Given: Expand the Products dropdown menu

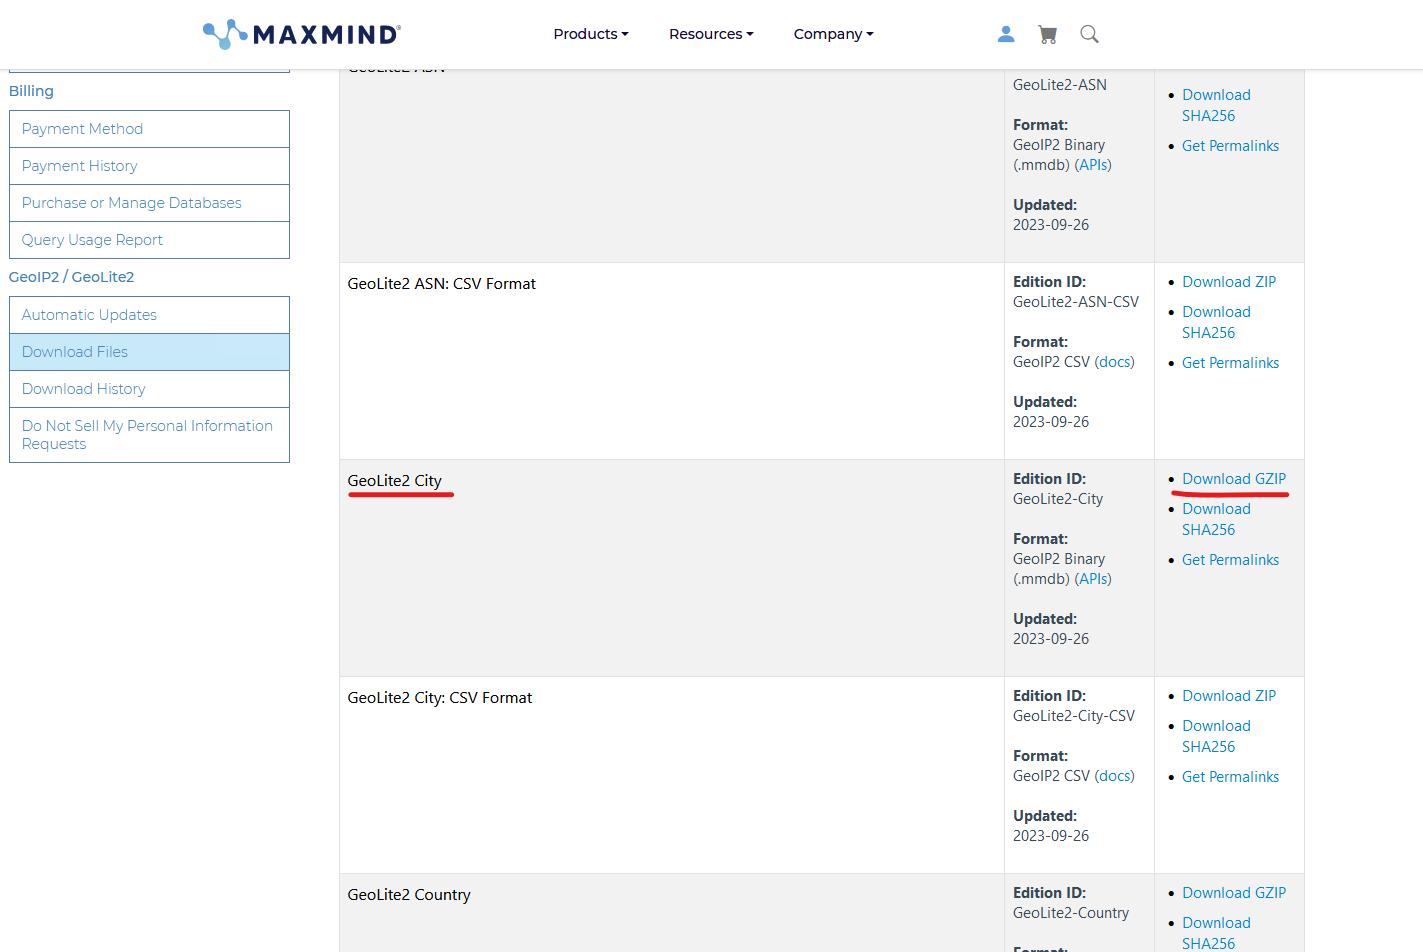Looking at the screenshot, I should (590, 34).
